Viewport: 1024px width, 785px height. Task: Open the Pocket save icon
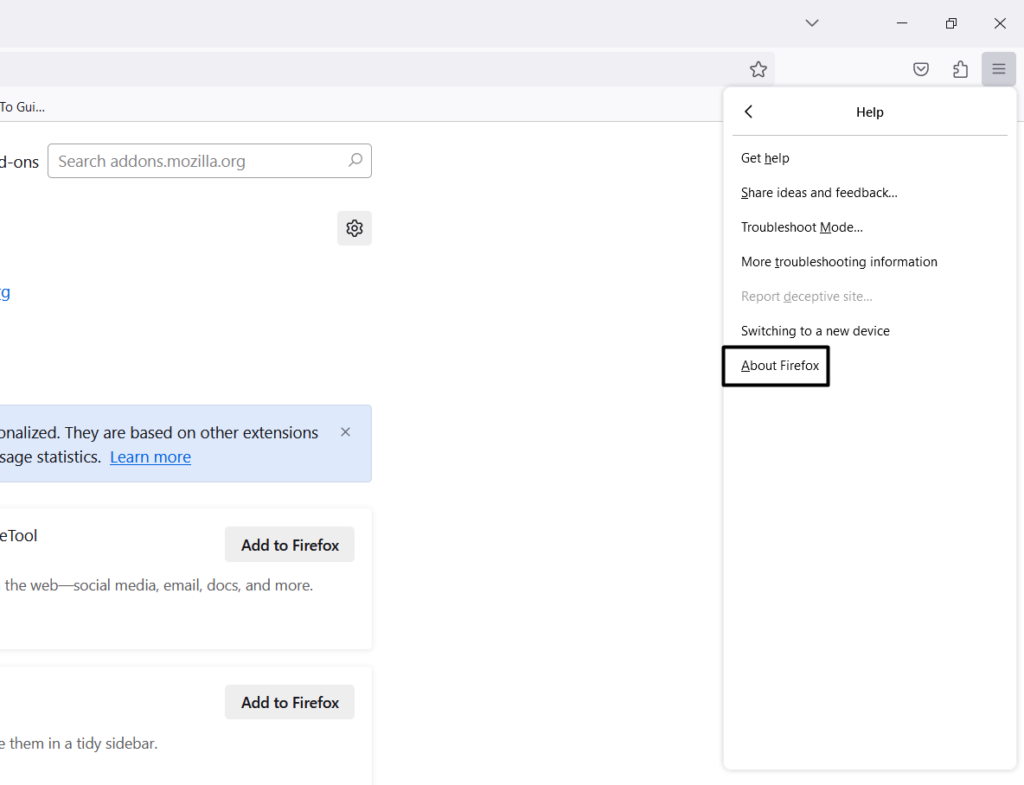tap(921, 69)
